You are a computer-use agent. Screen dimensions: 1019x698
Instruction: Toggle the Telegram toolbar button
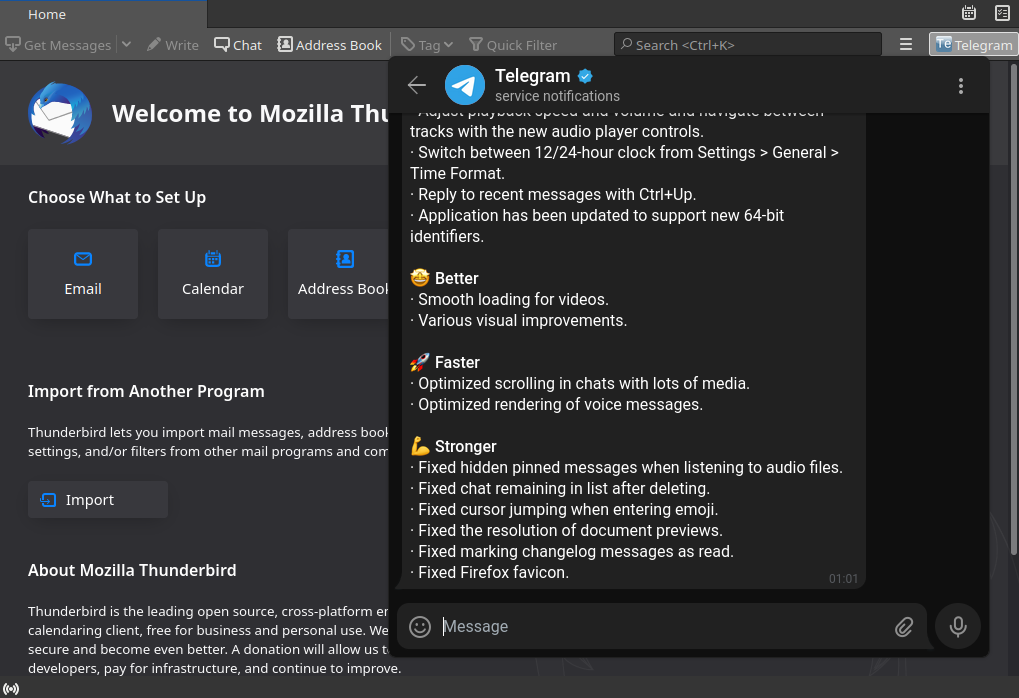click(974, 45)
